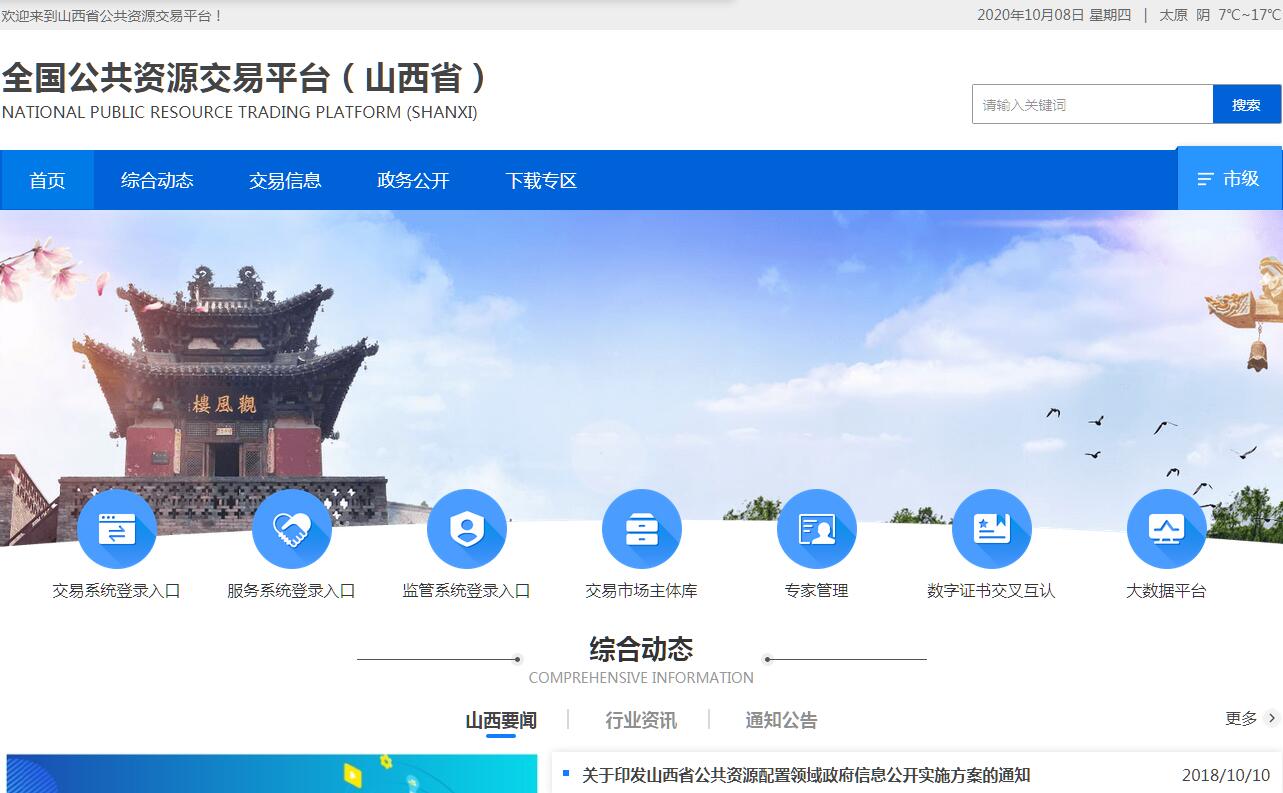The image size is (1283, 793).
Task: Switch to the 通知公告 tab
Action: pos(781,720)
